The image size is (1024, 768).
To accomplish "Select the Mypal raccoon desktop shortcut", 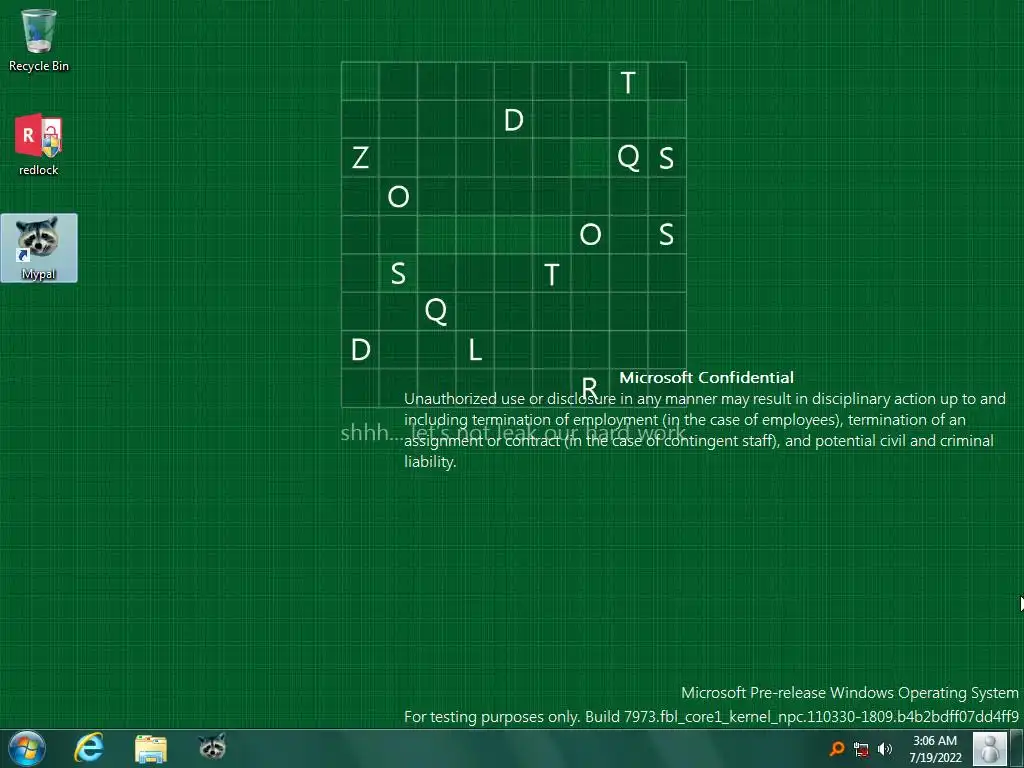I will pyautogui.click(x=39, y=248).
